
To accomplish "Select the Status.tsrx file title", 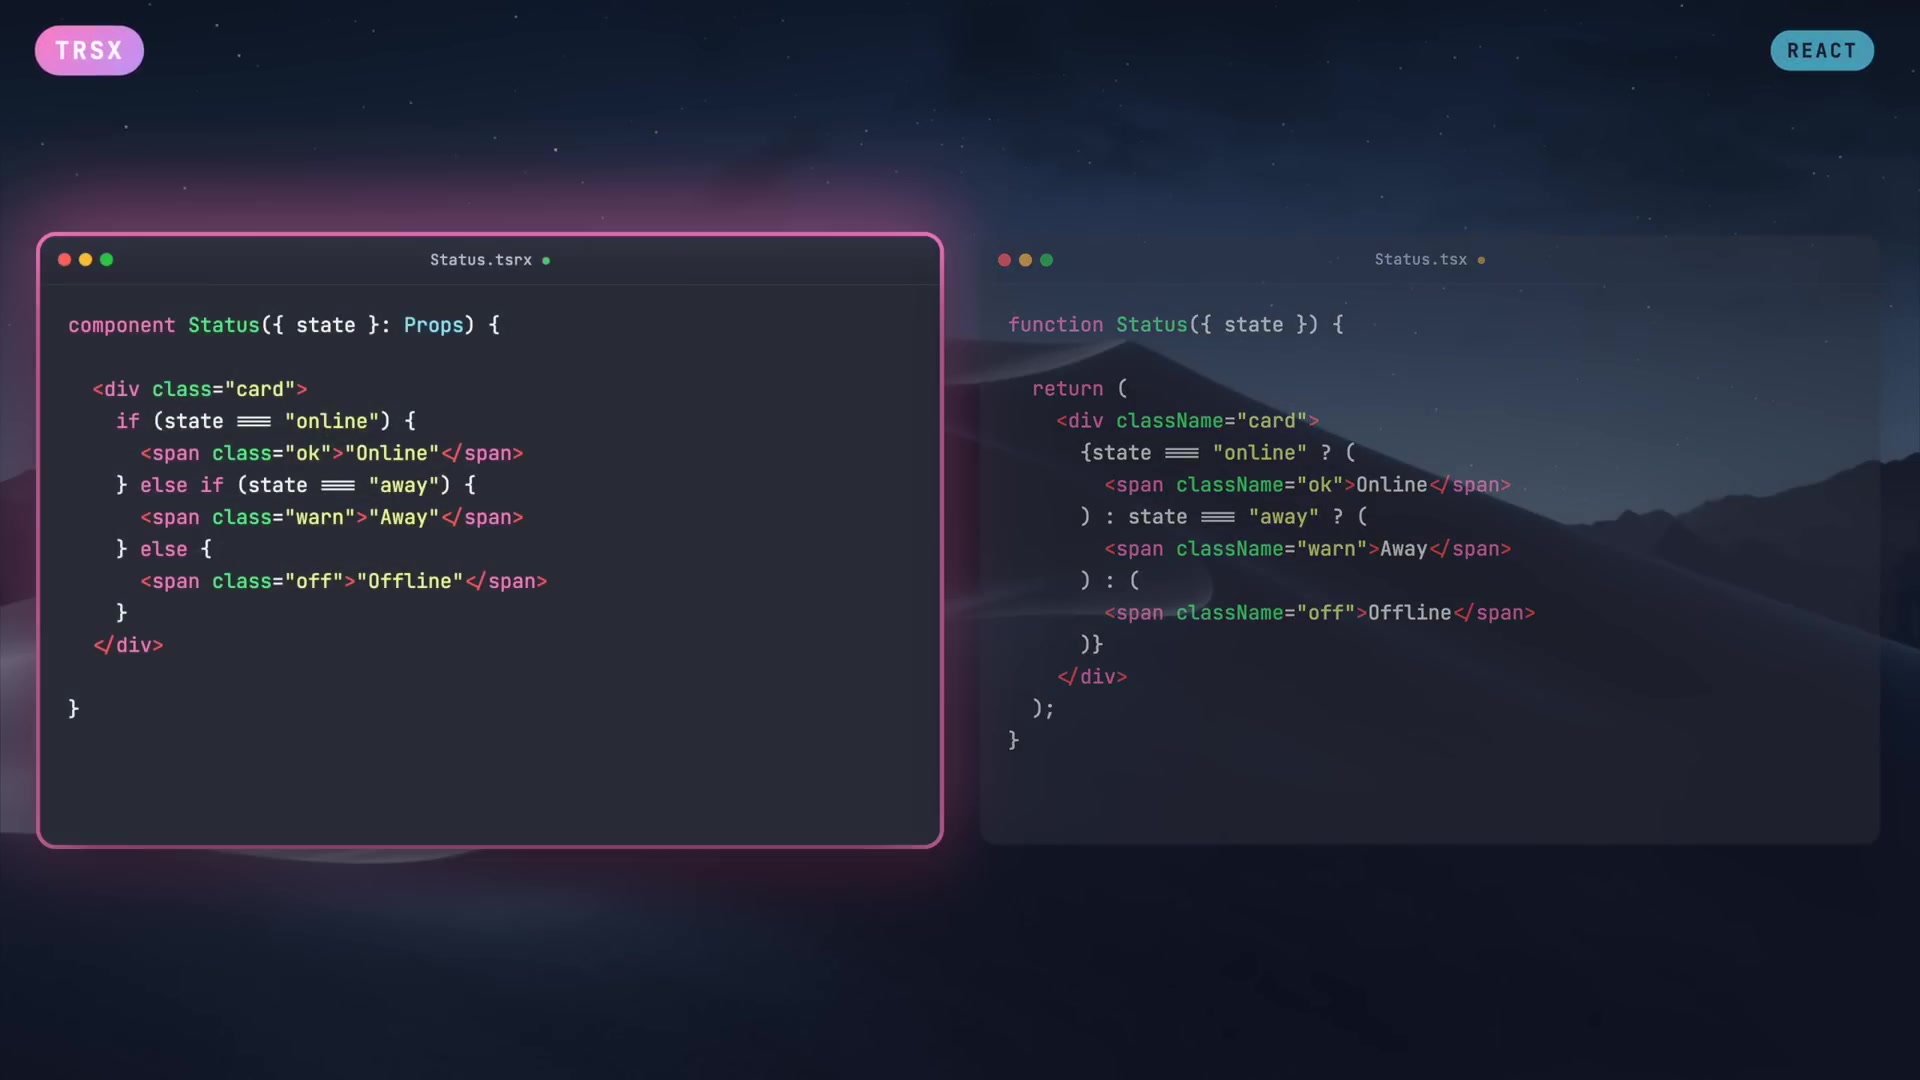I will 481,260.
